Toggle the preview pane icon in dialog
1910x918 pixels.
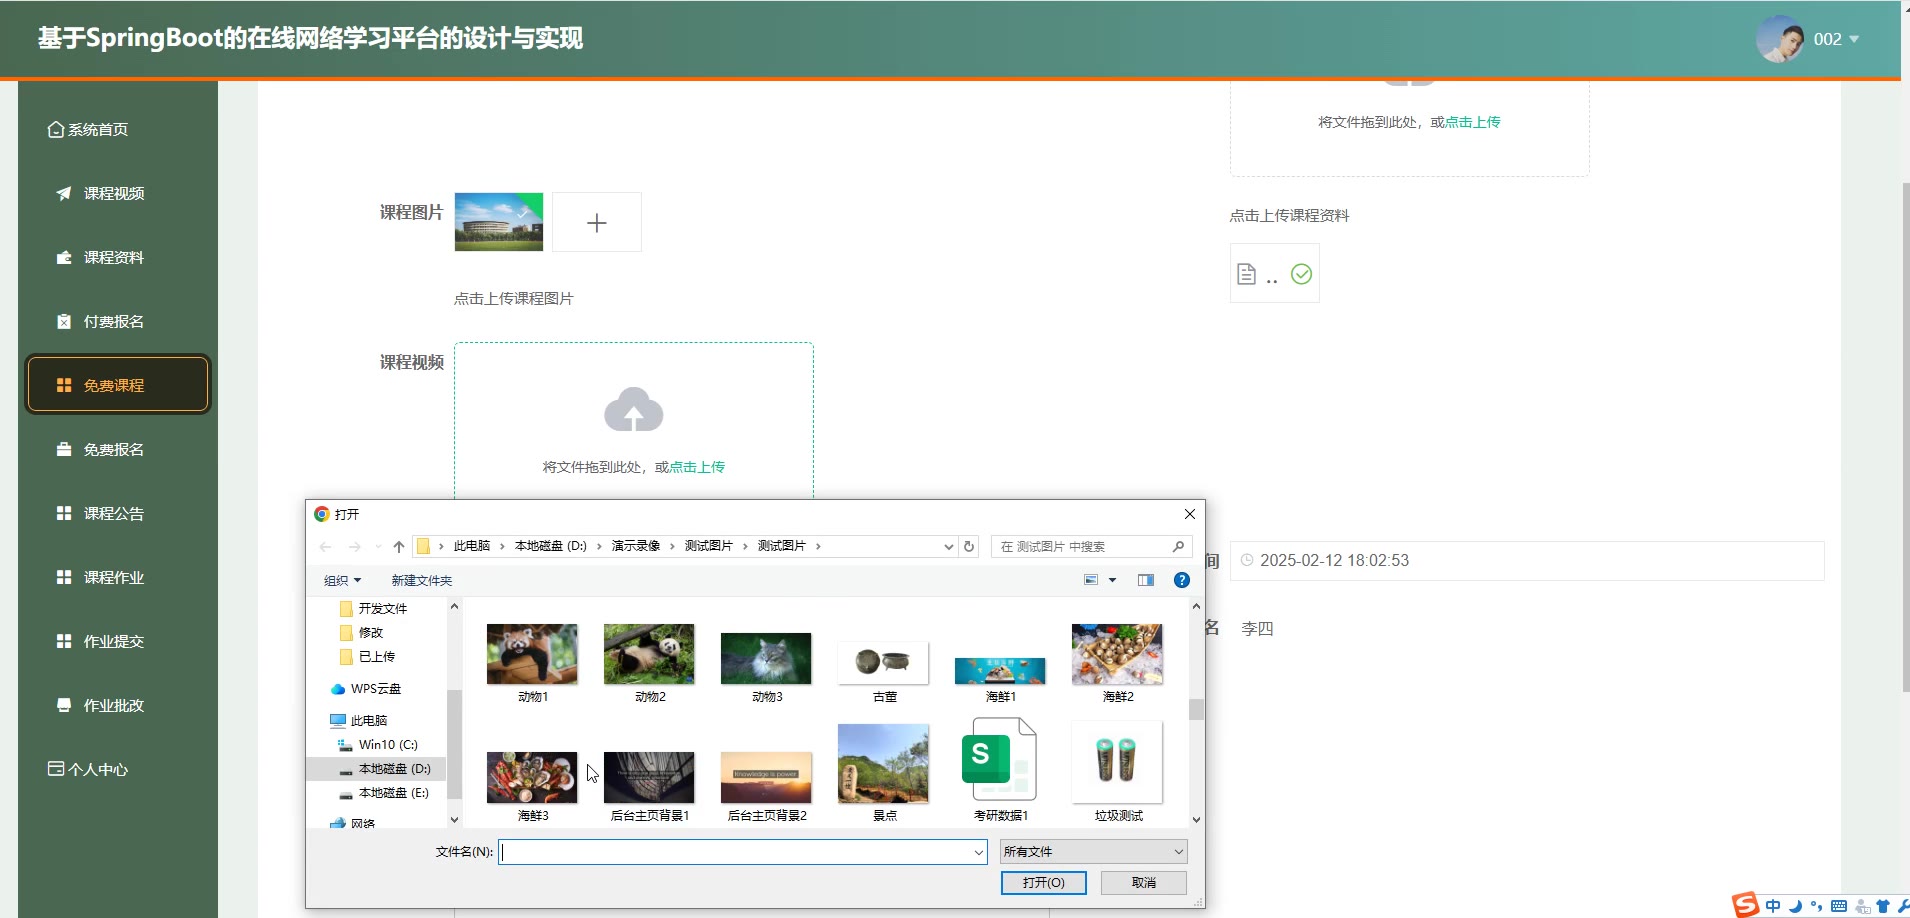[x=1146, y=580]
